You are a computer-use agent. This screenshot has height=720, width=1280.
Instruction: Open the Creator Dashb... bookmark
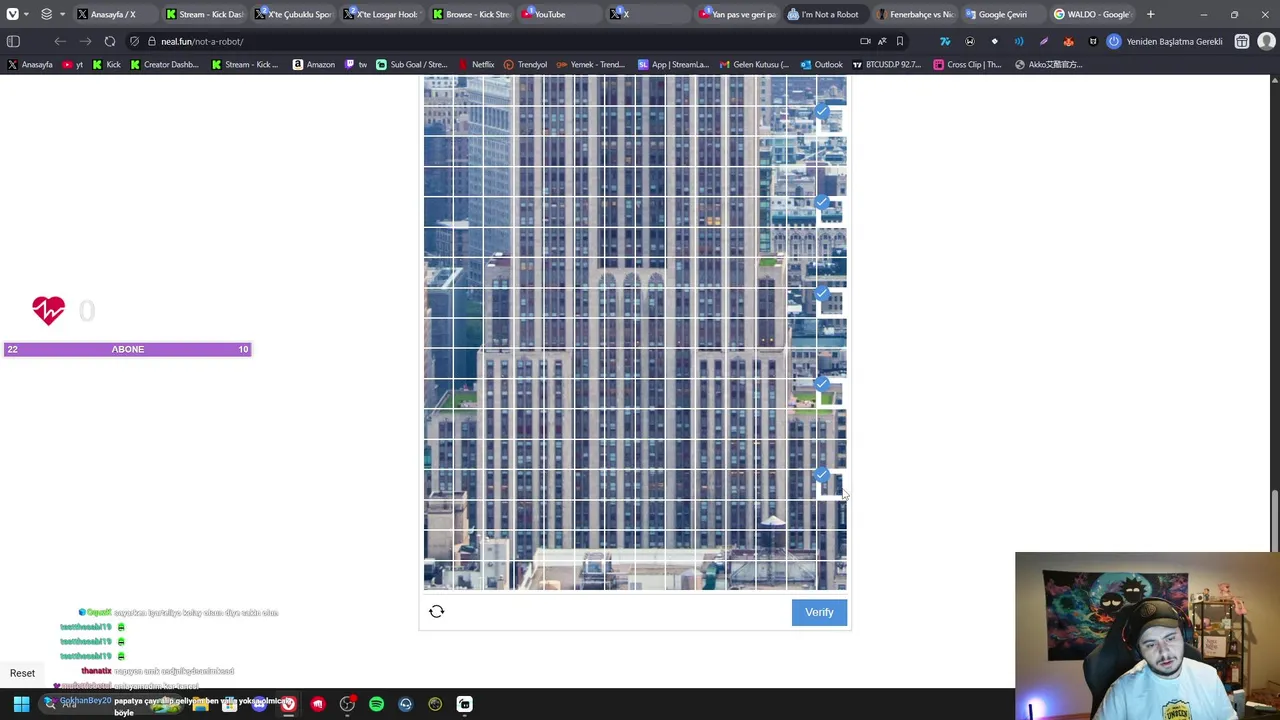click(x=164, y=64)
